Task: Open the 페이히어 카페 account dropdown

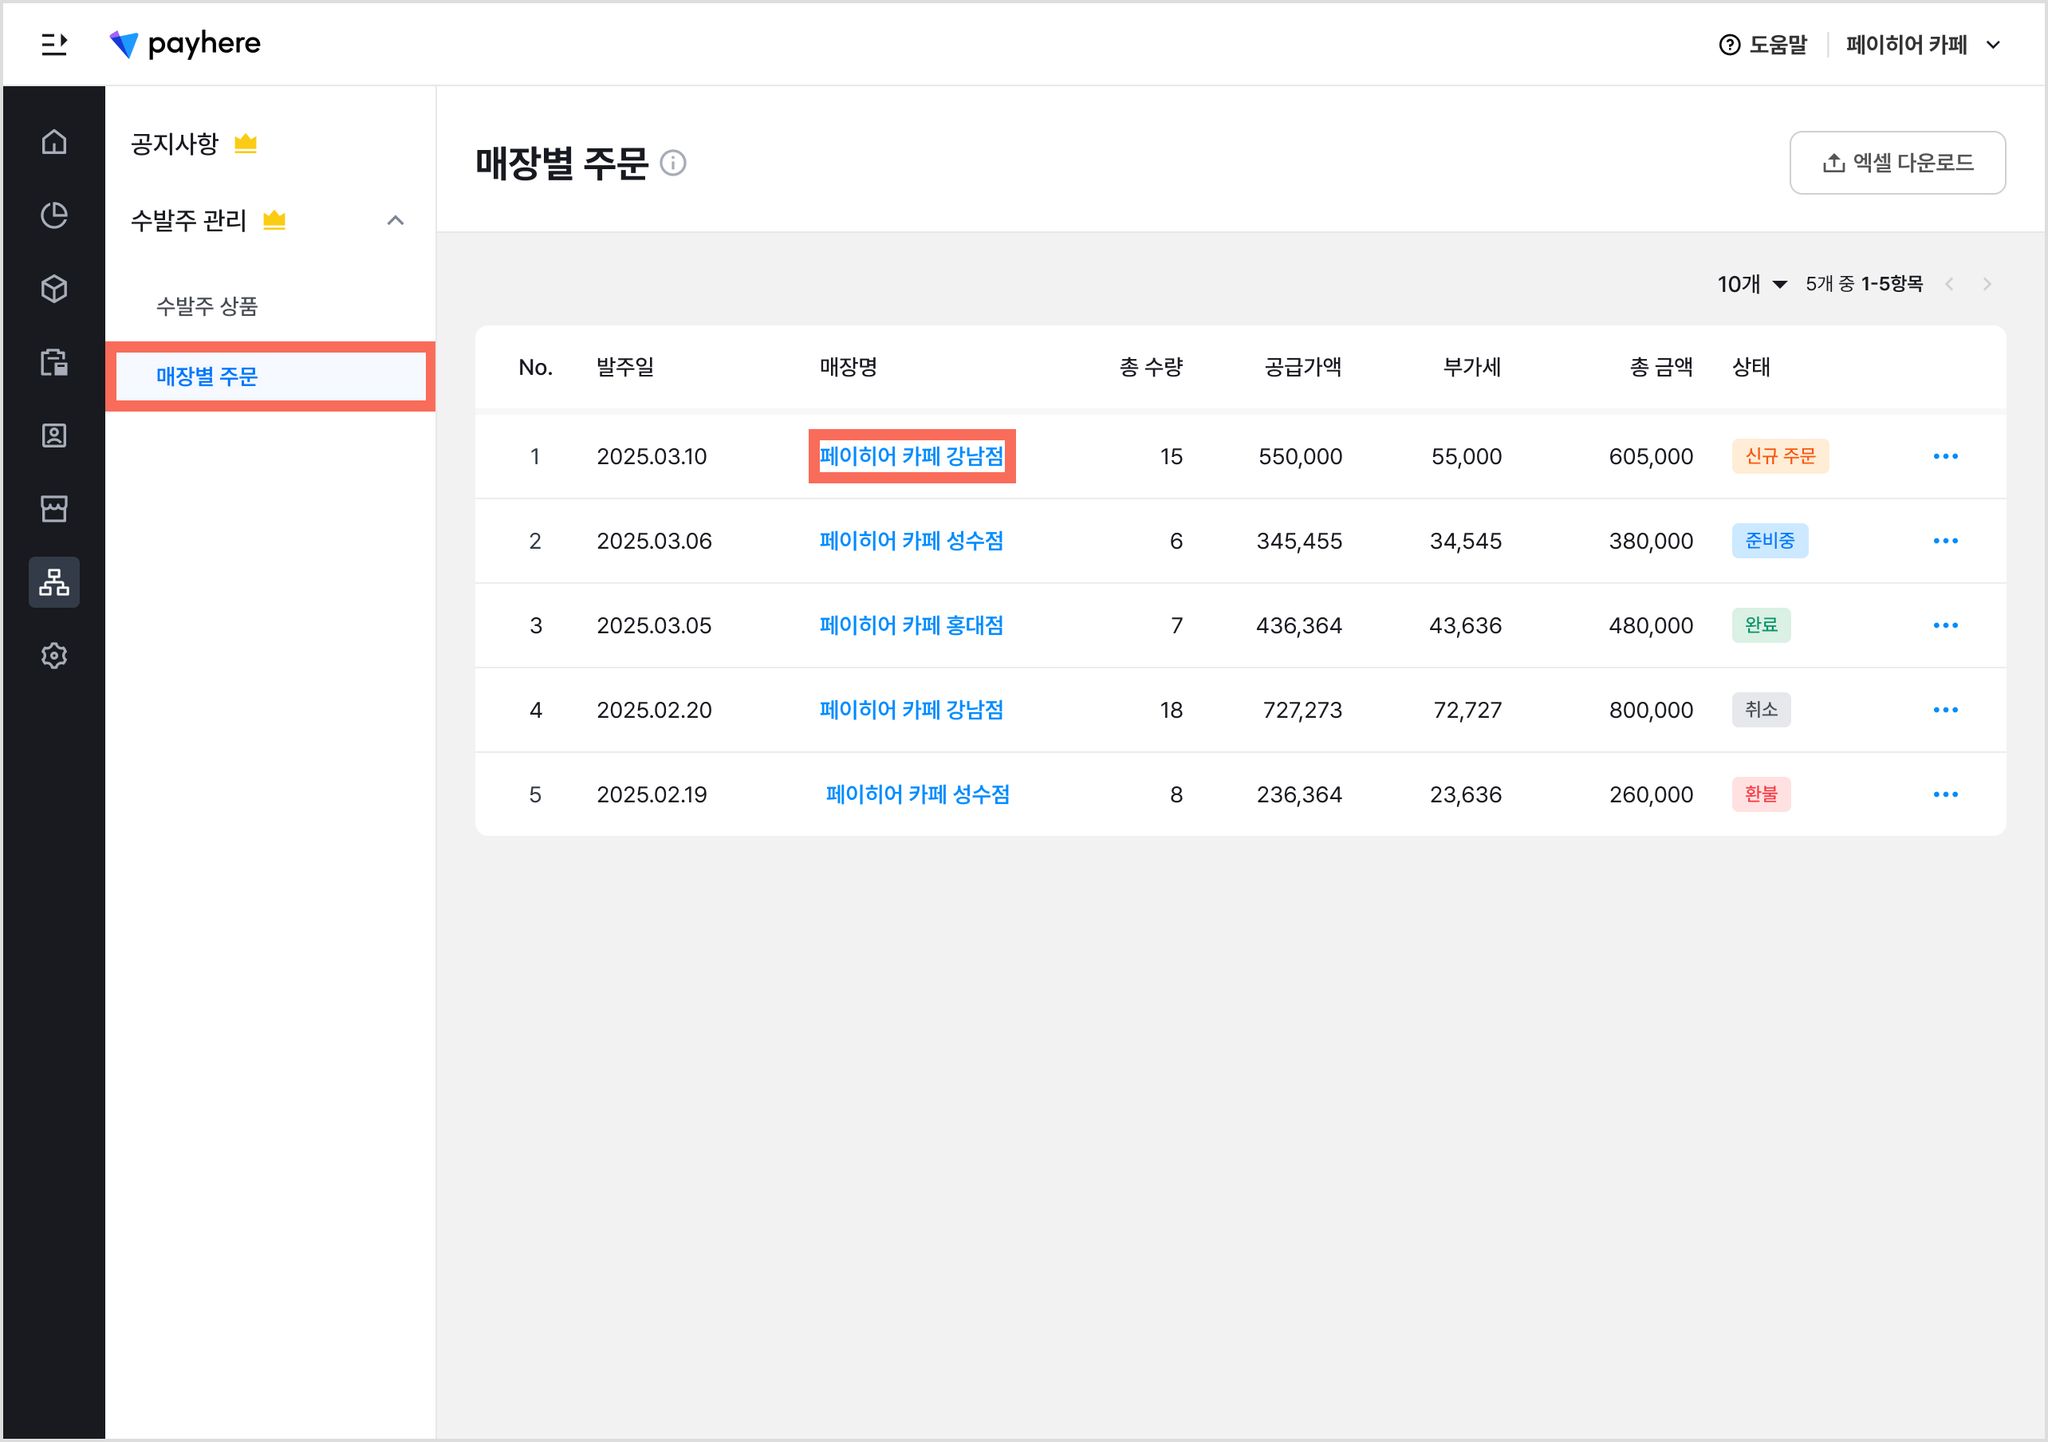Action: pos(1922,45)
